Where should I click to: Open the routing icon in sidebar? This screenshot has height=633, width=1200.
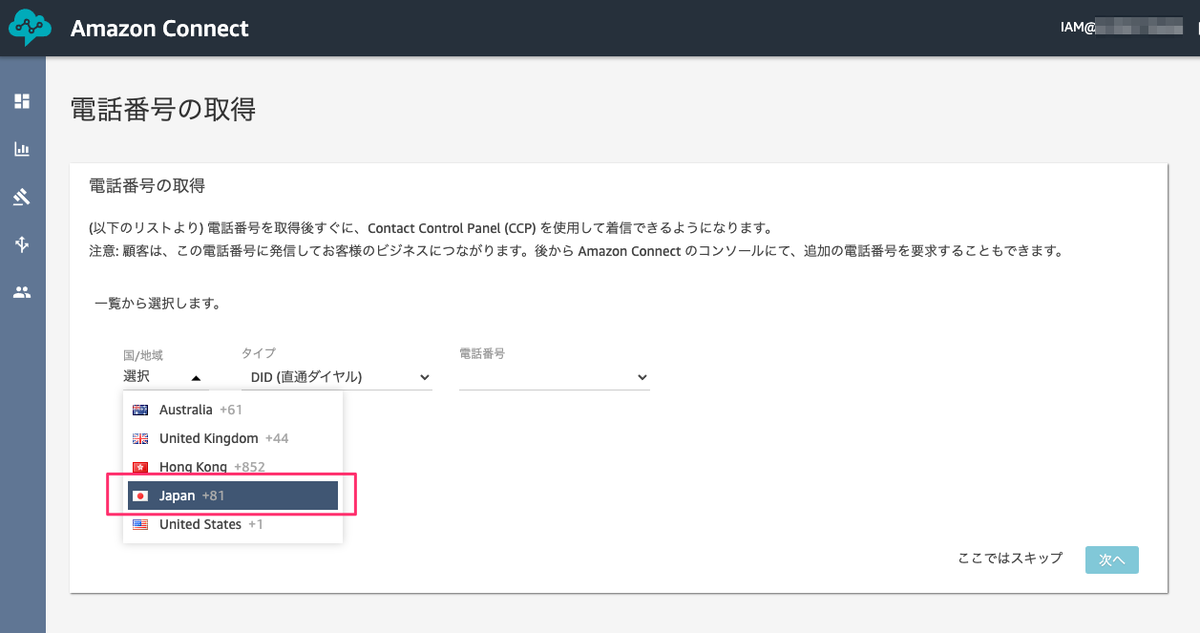[x=22, y=197]
